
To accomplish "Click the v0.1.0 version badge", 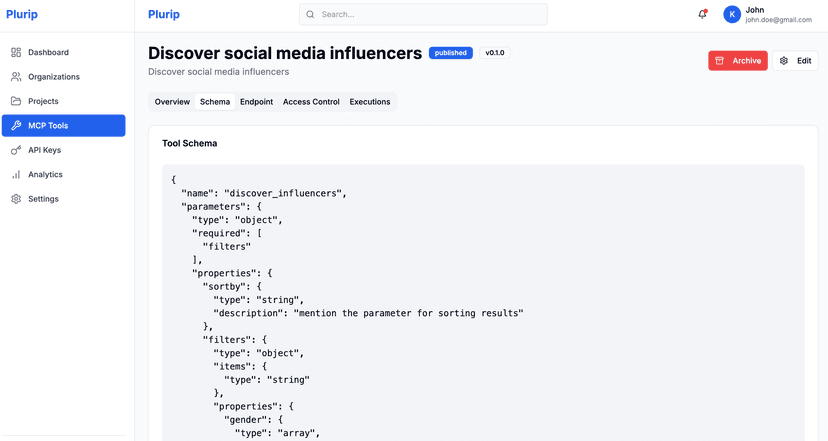I will point(495,53).
